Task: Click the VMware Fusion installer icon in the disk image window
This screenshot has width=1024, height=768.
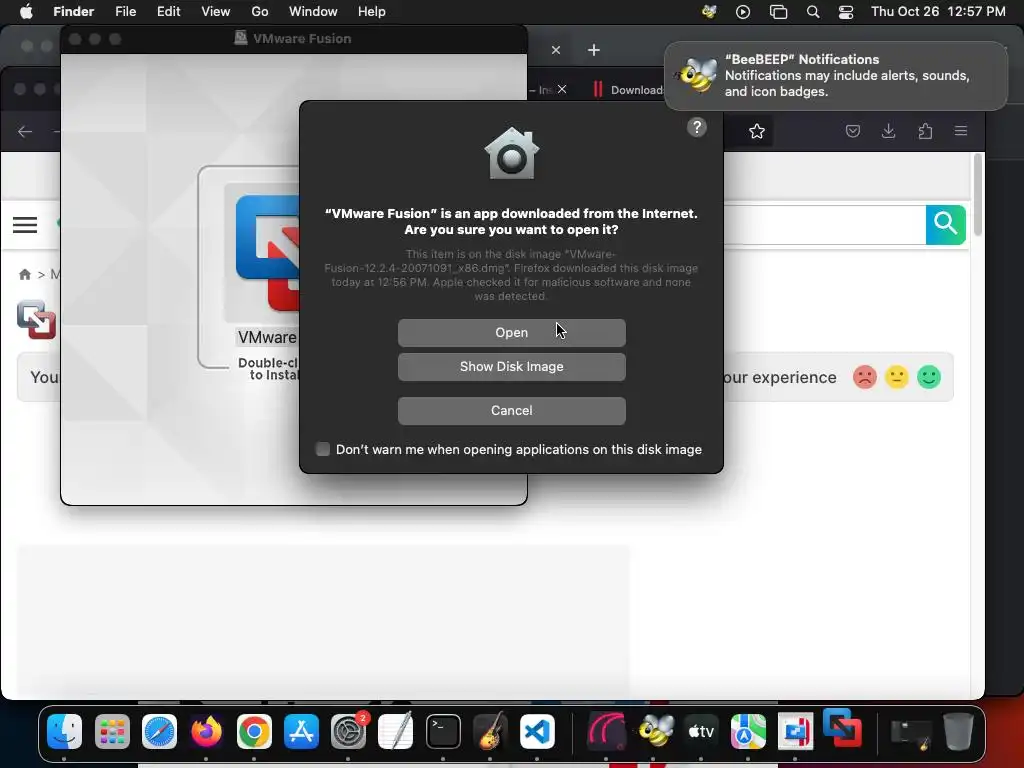Action: coord(268,255)
